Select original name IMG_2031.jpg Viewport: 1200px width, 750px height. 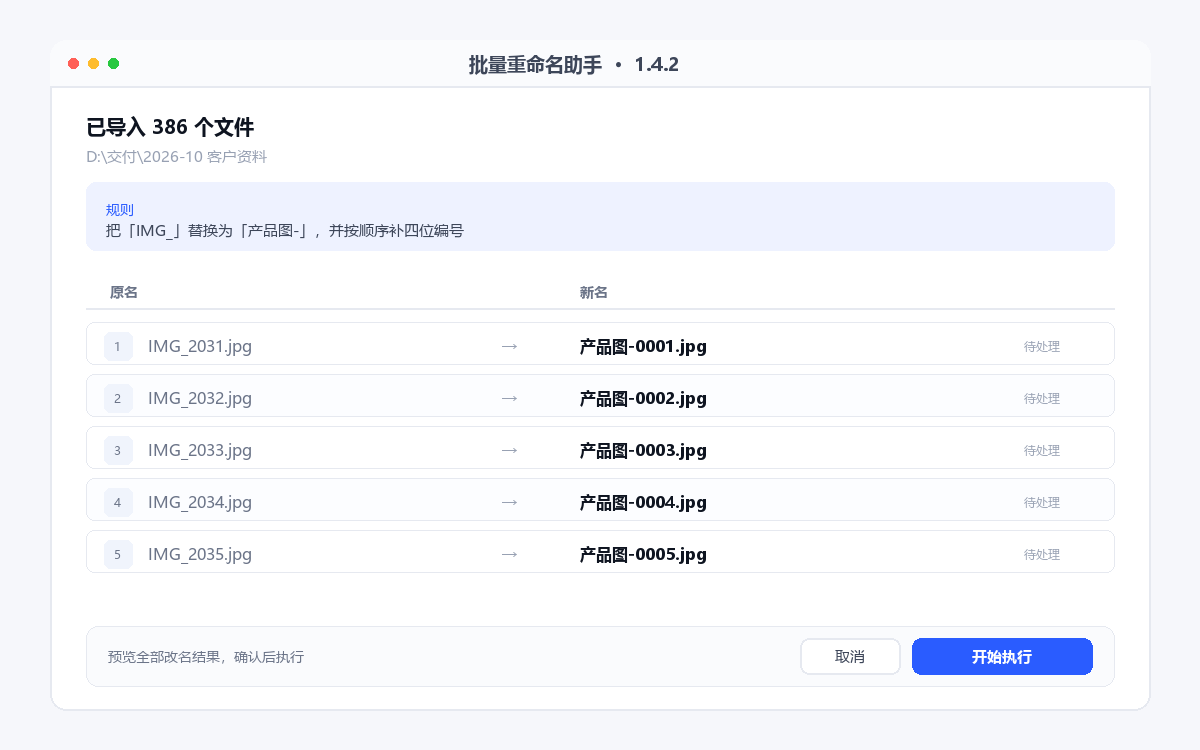(200, 347)
